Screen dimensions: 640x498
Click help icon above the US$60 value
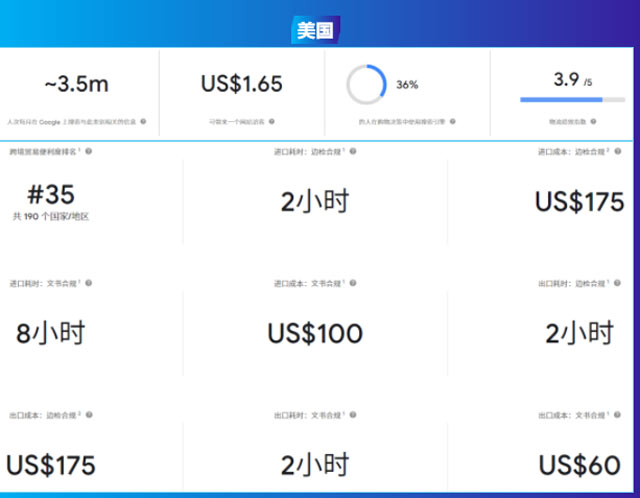(618, 415)
